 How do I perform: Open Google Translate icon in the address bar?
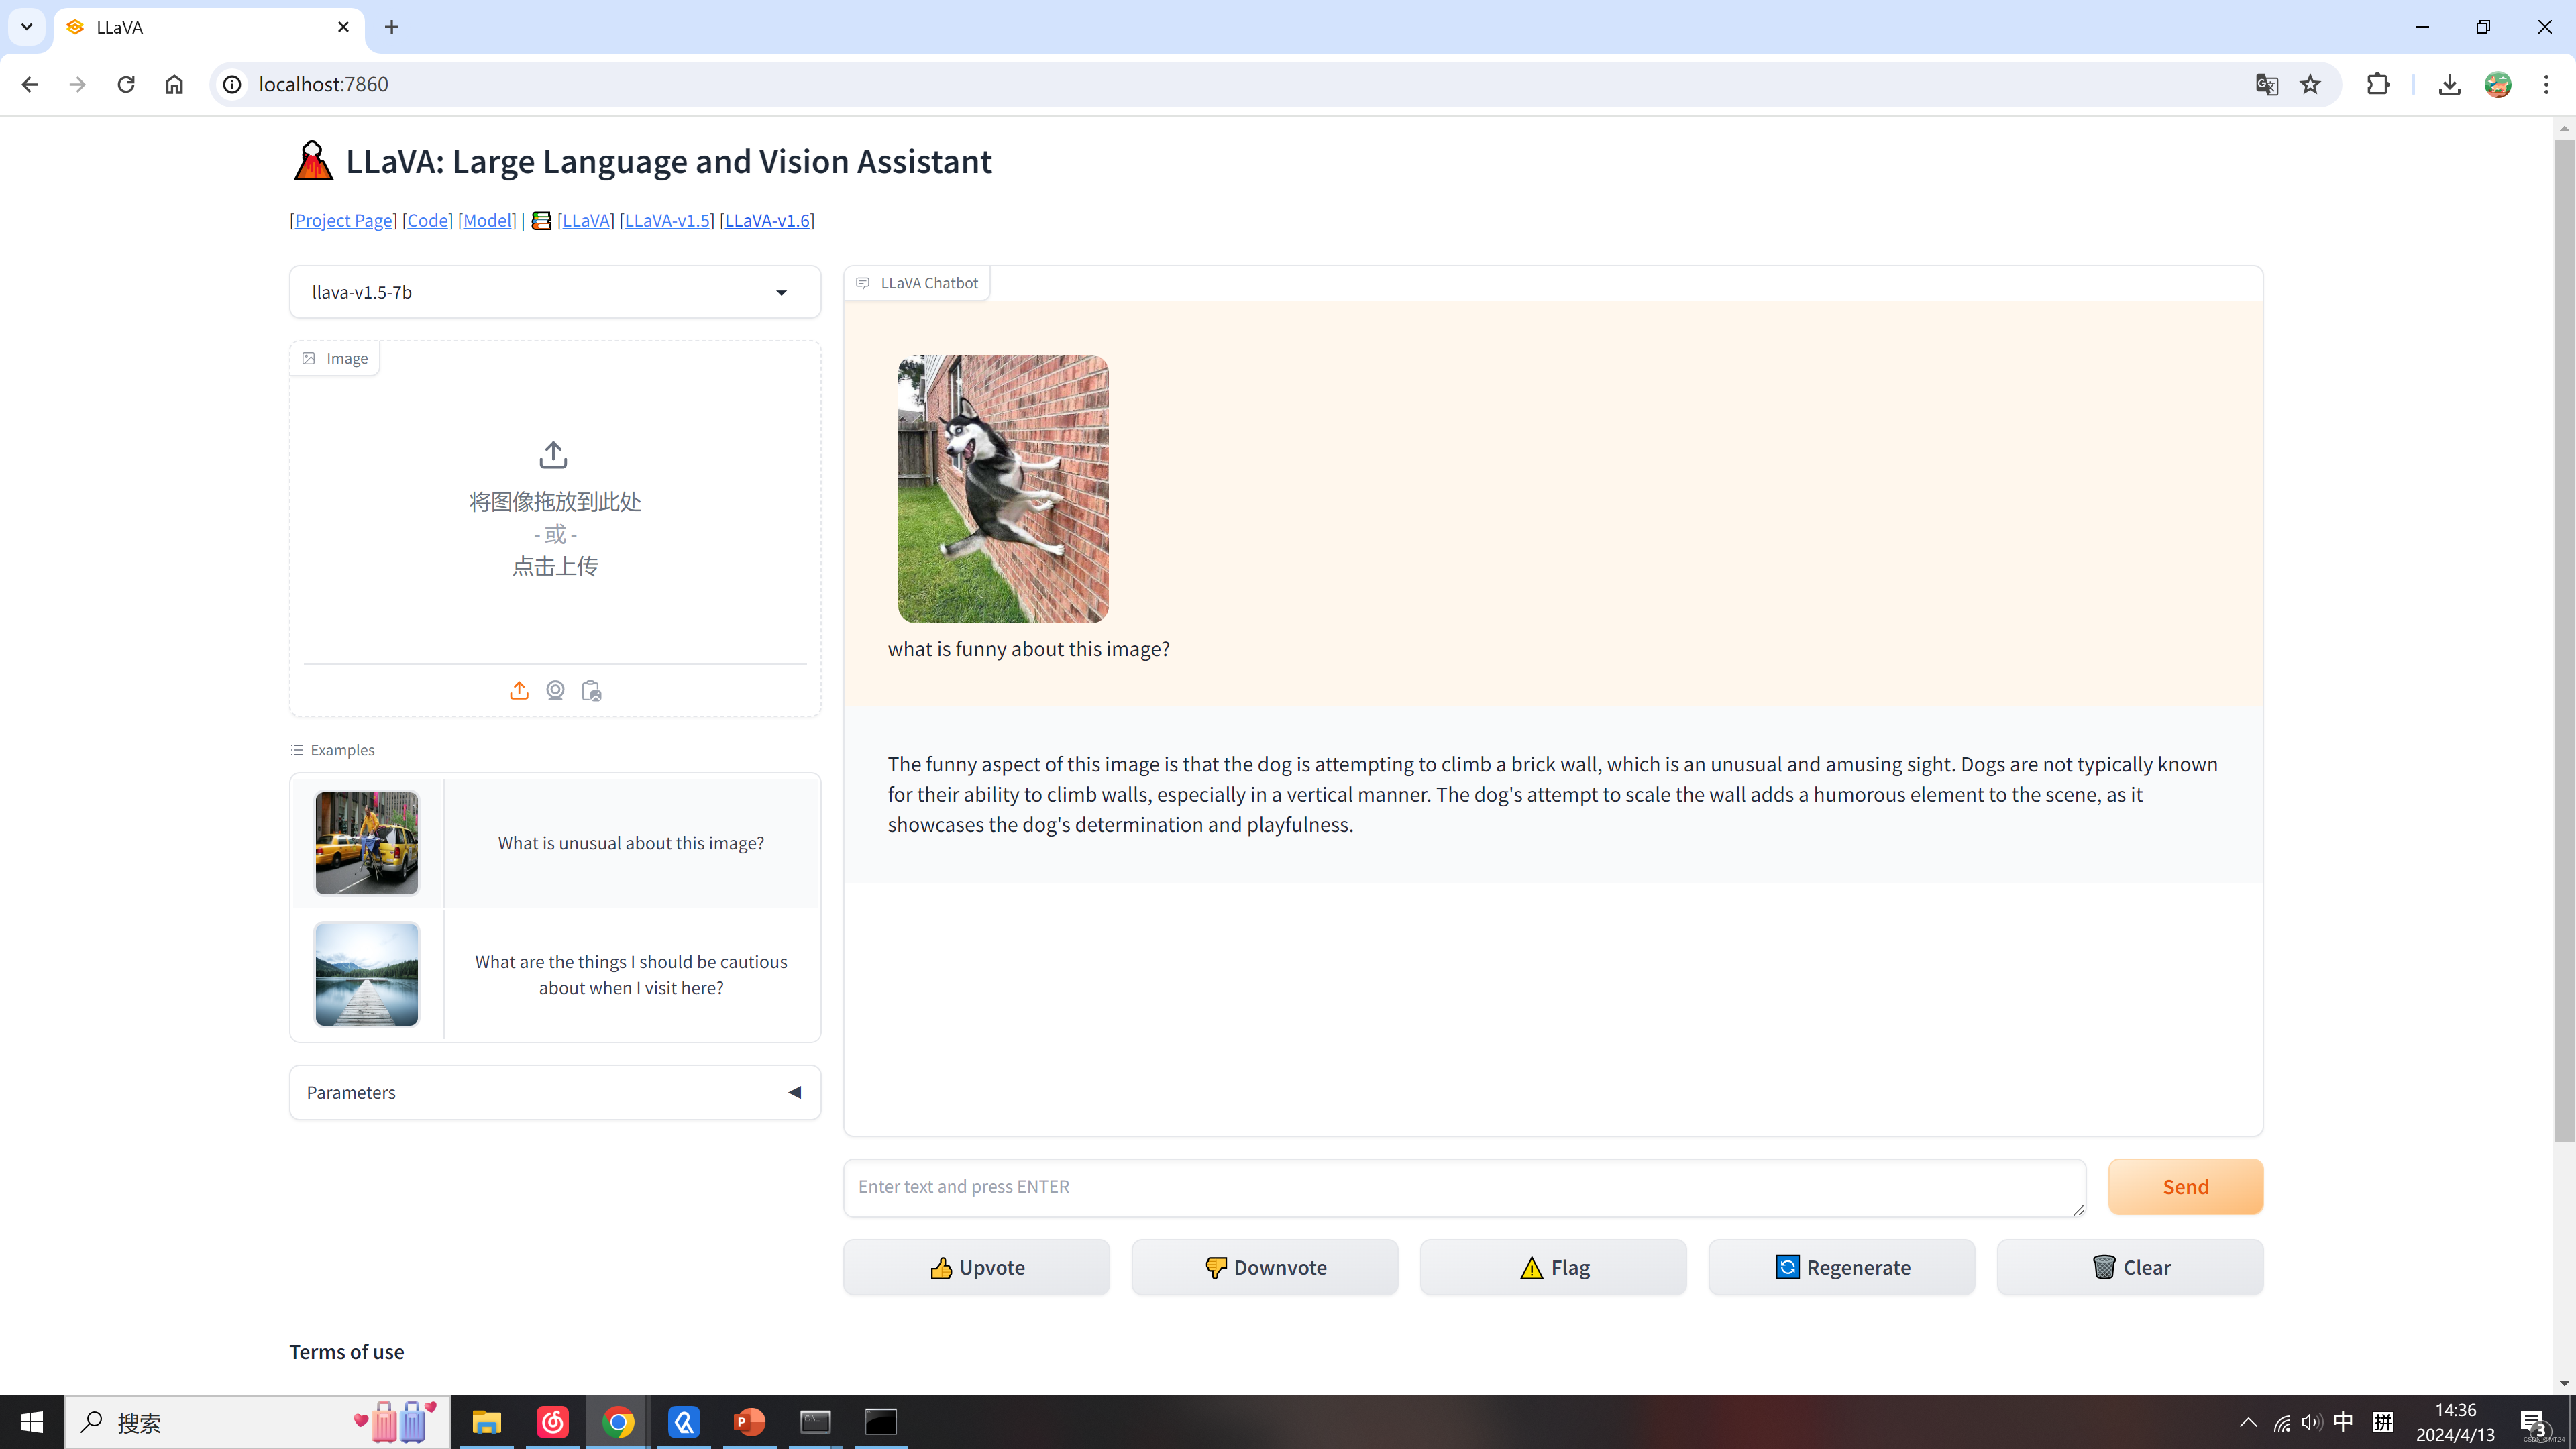[x=2267, y=84]
